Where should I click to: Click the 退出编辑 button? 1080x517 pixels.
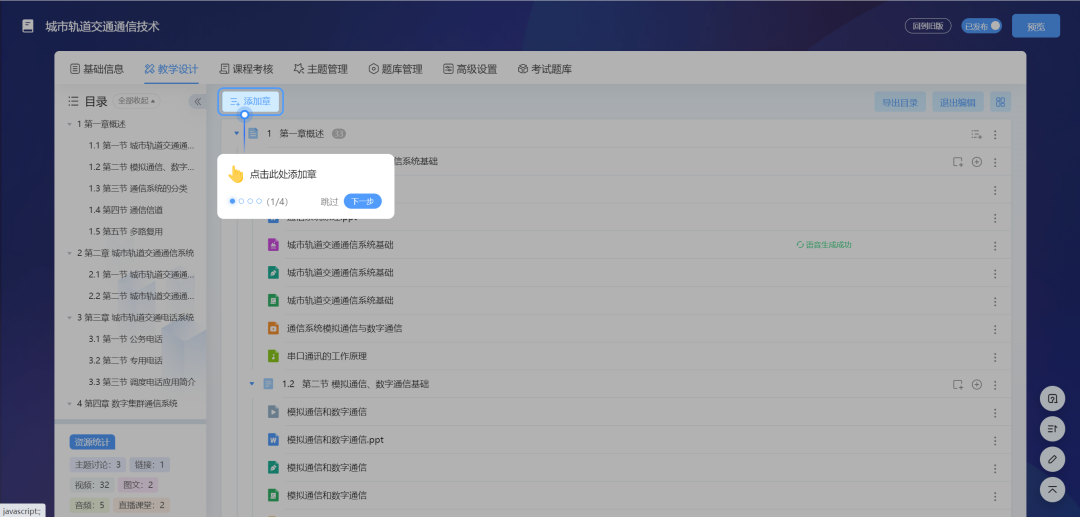coord(958,103)
